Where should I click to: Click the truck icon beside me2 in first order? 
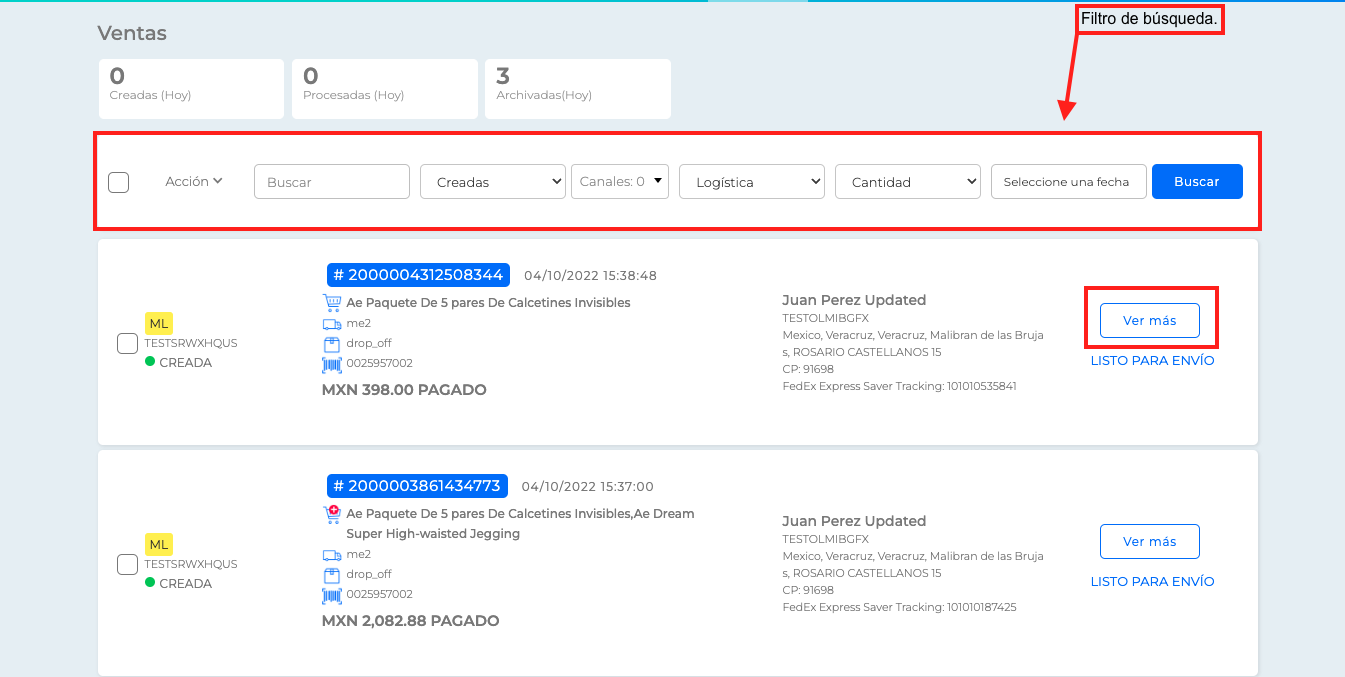[332, 324]
